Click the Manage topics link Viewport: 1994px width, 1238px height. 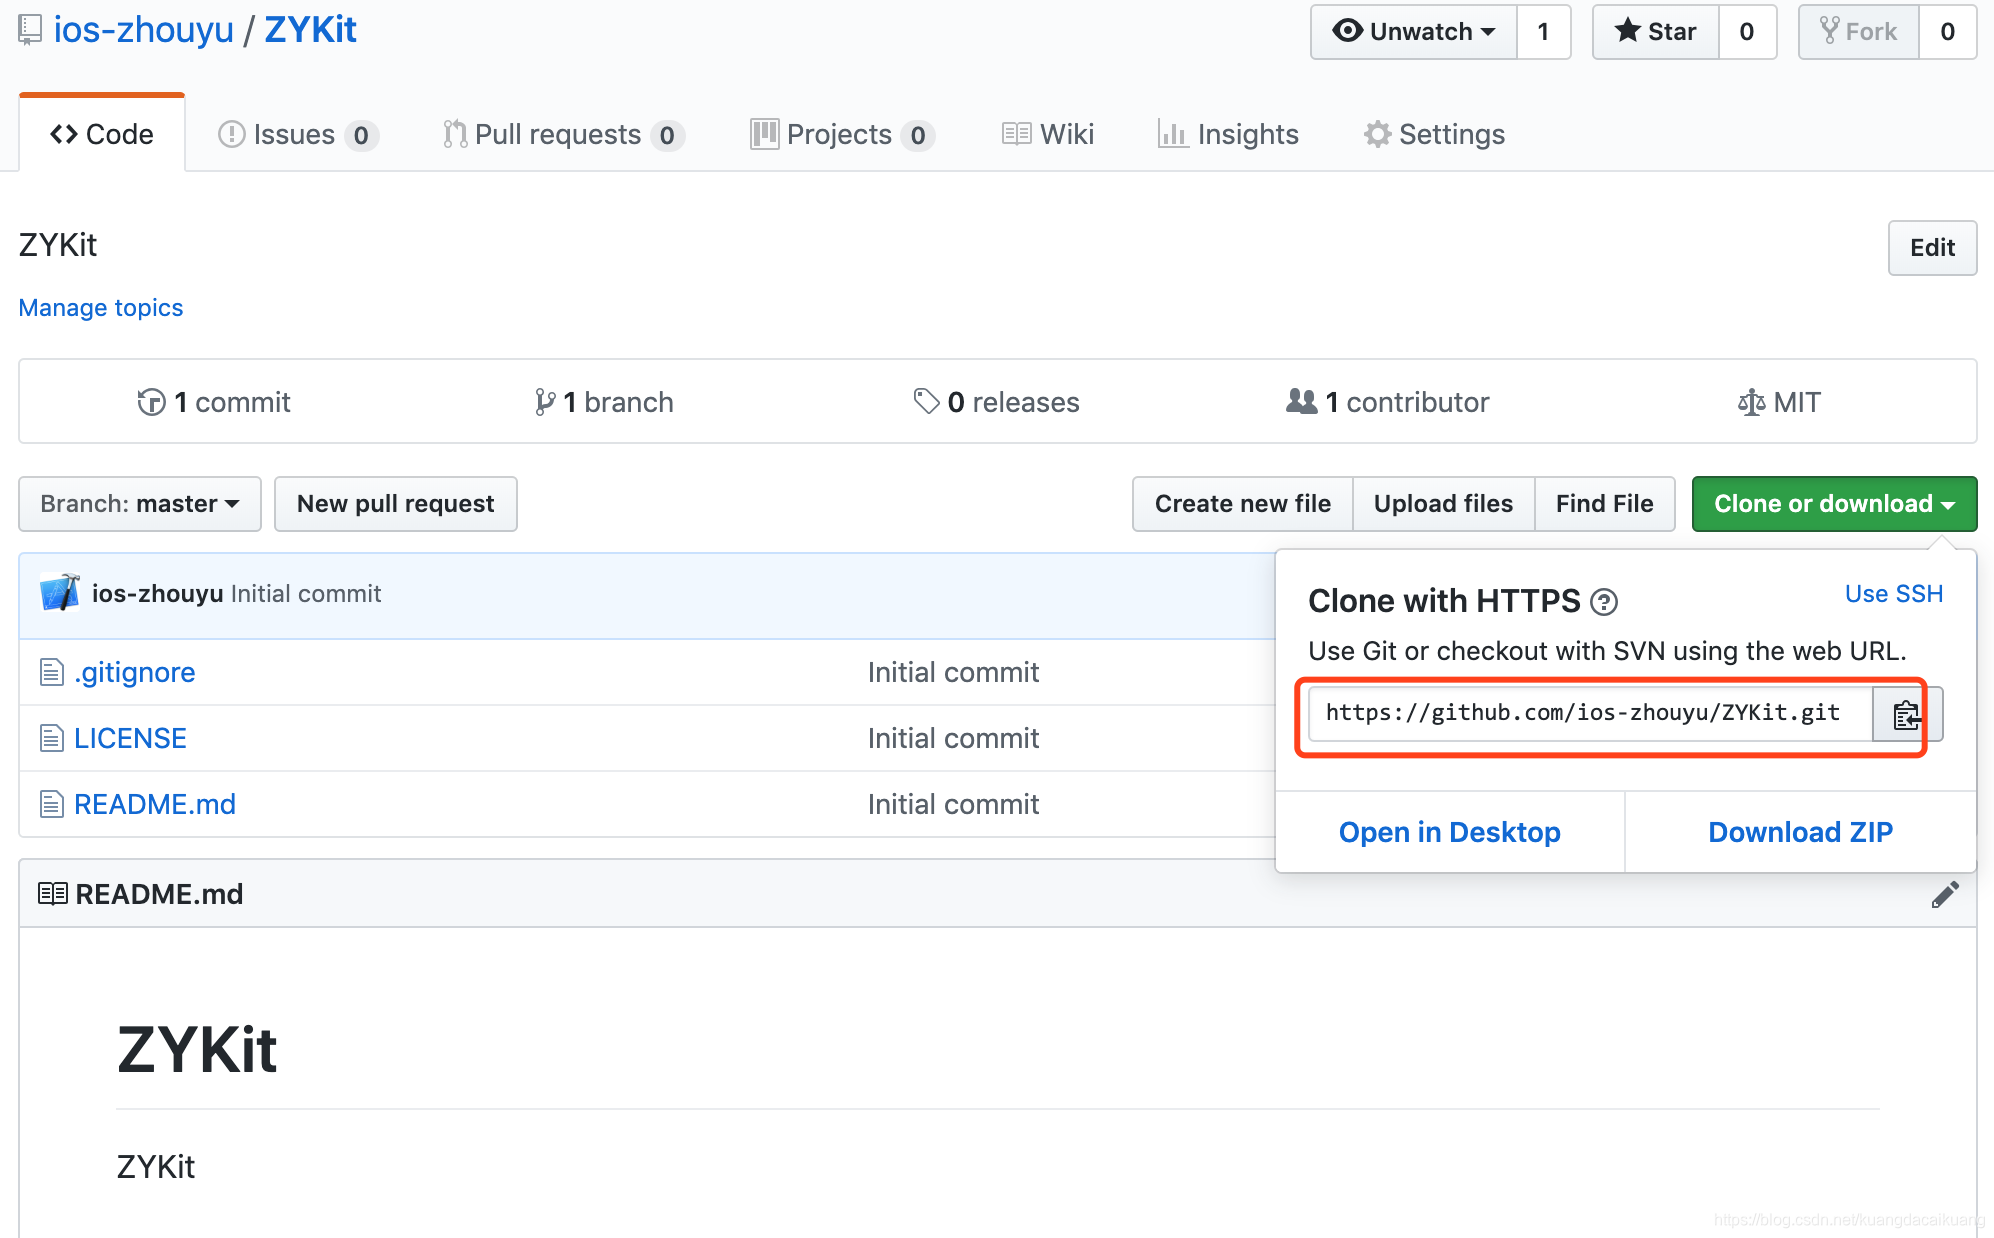coord(101,308)
